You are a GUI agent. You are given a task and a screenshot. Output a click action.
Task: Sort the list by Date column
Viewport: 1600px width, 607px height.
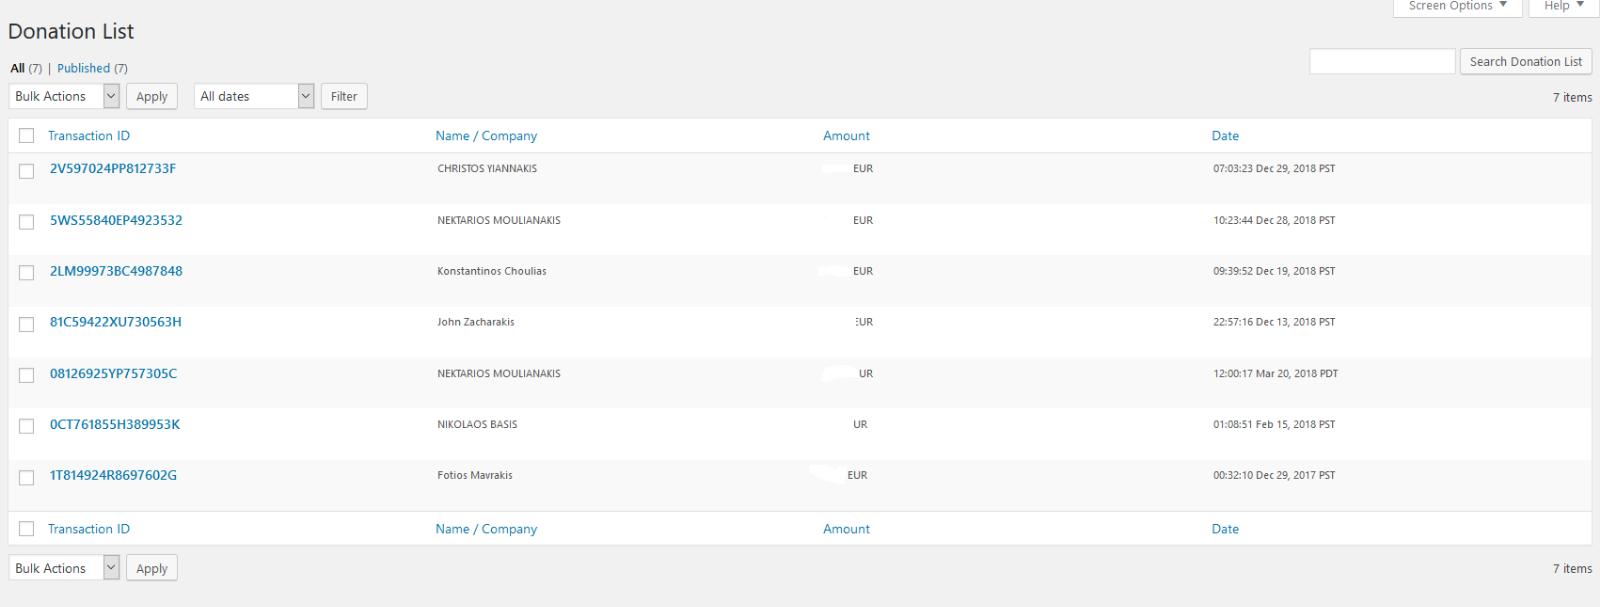click(1225, 136)
